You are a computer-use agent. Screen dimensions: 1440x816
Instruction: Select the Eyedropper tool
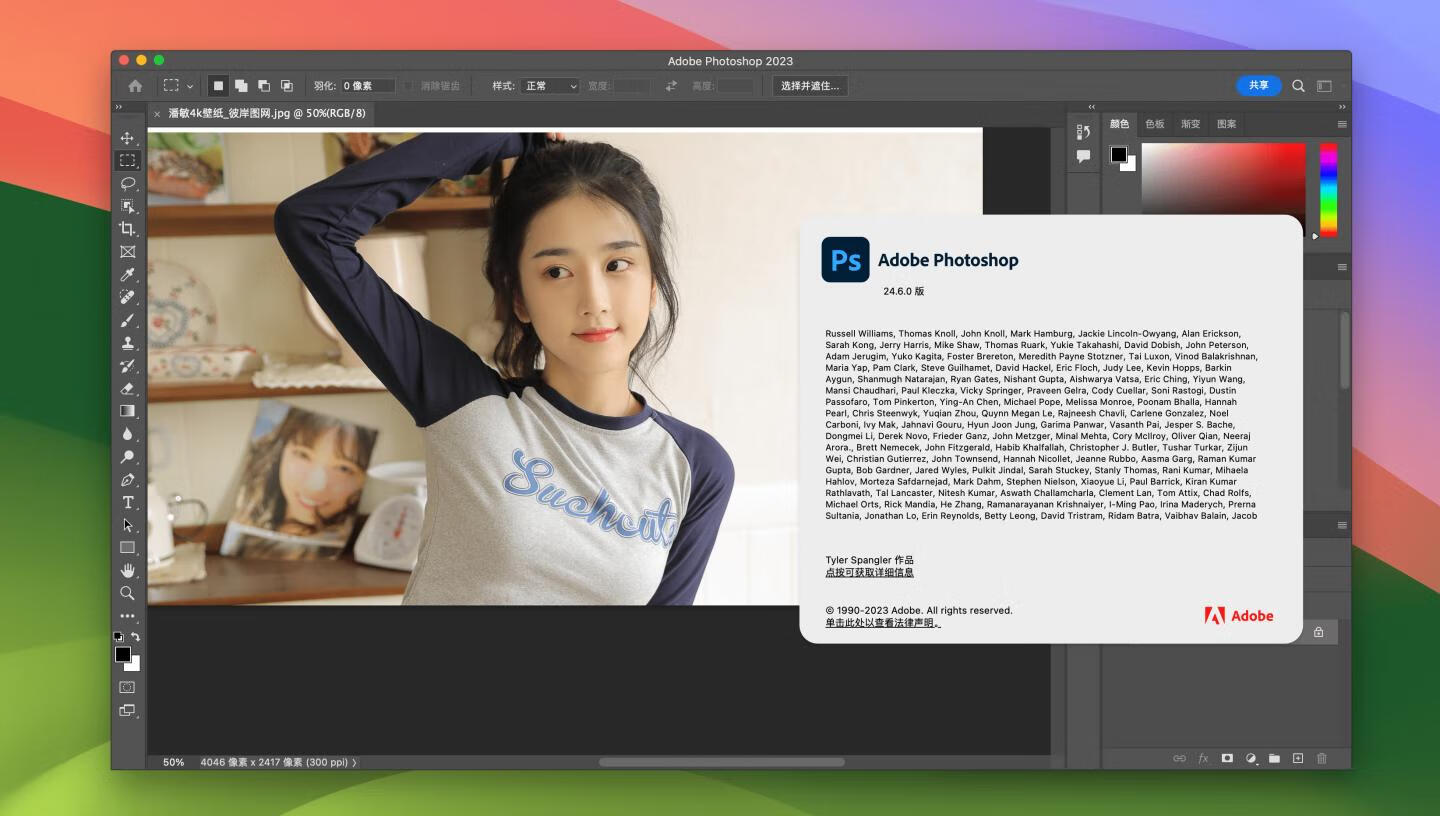click(127, 274)
